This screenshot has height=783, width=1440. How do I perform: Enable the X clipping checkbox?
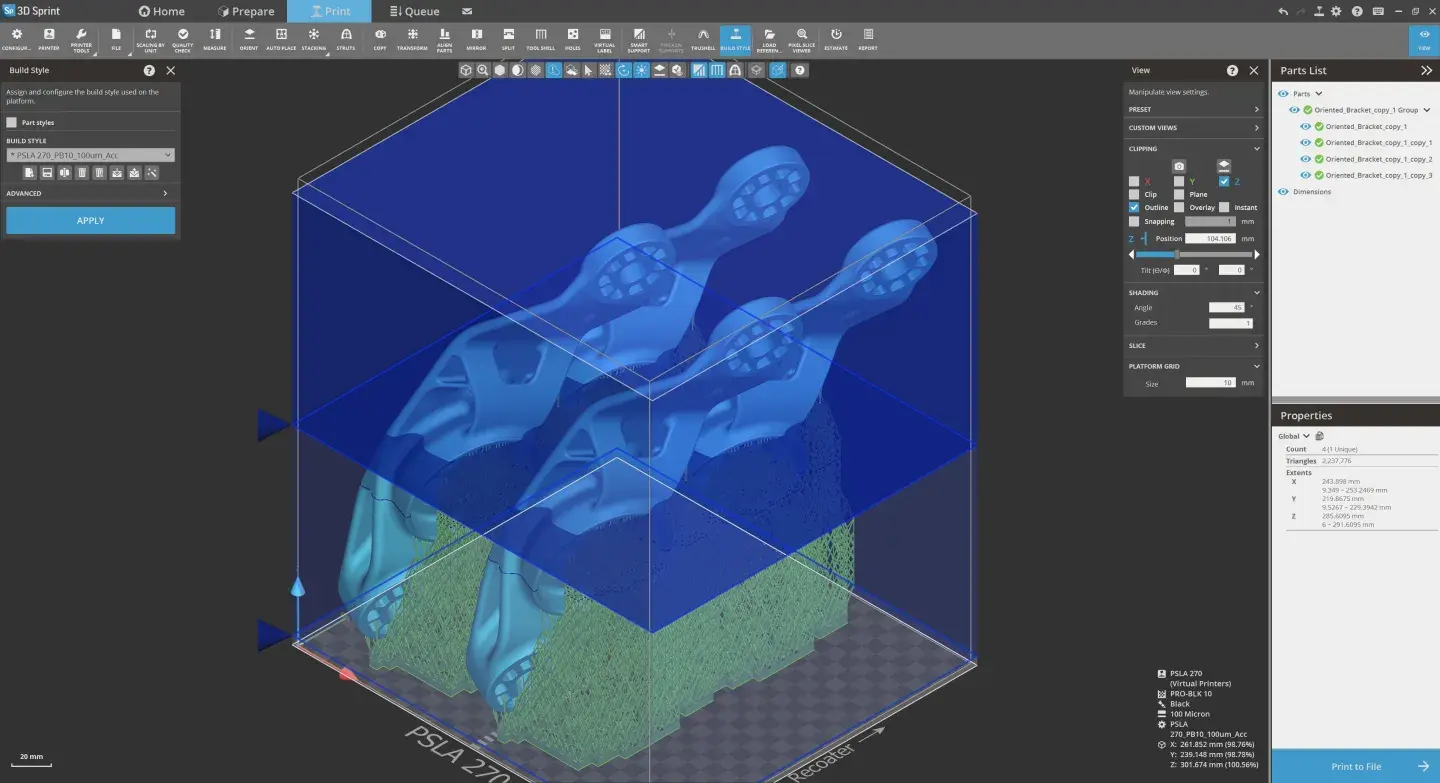click(1134, 181)
